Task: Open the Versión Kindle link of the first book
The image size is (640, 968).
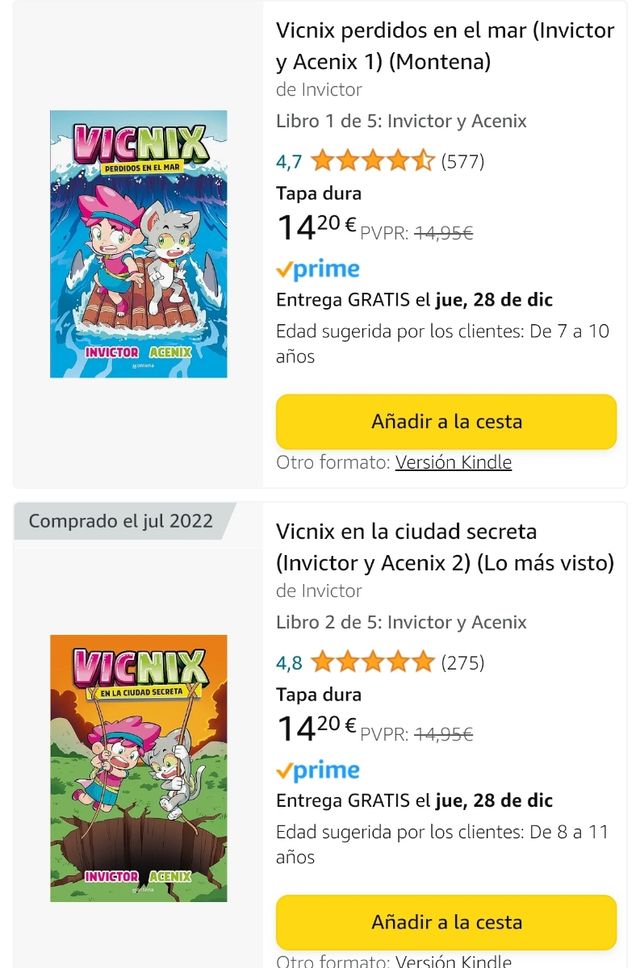Action: pyautogui.click(x=460, y=462)
